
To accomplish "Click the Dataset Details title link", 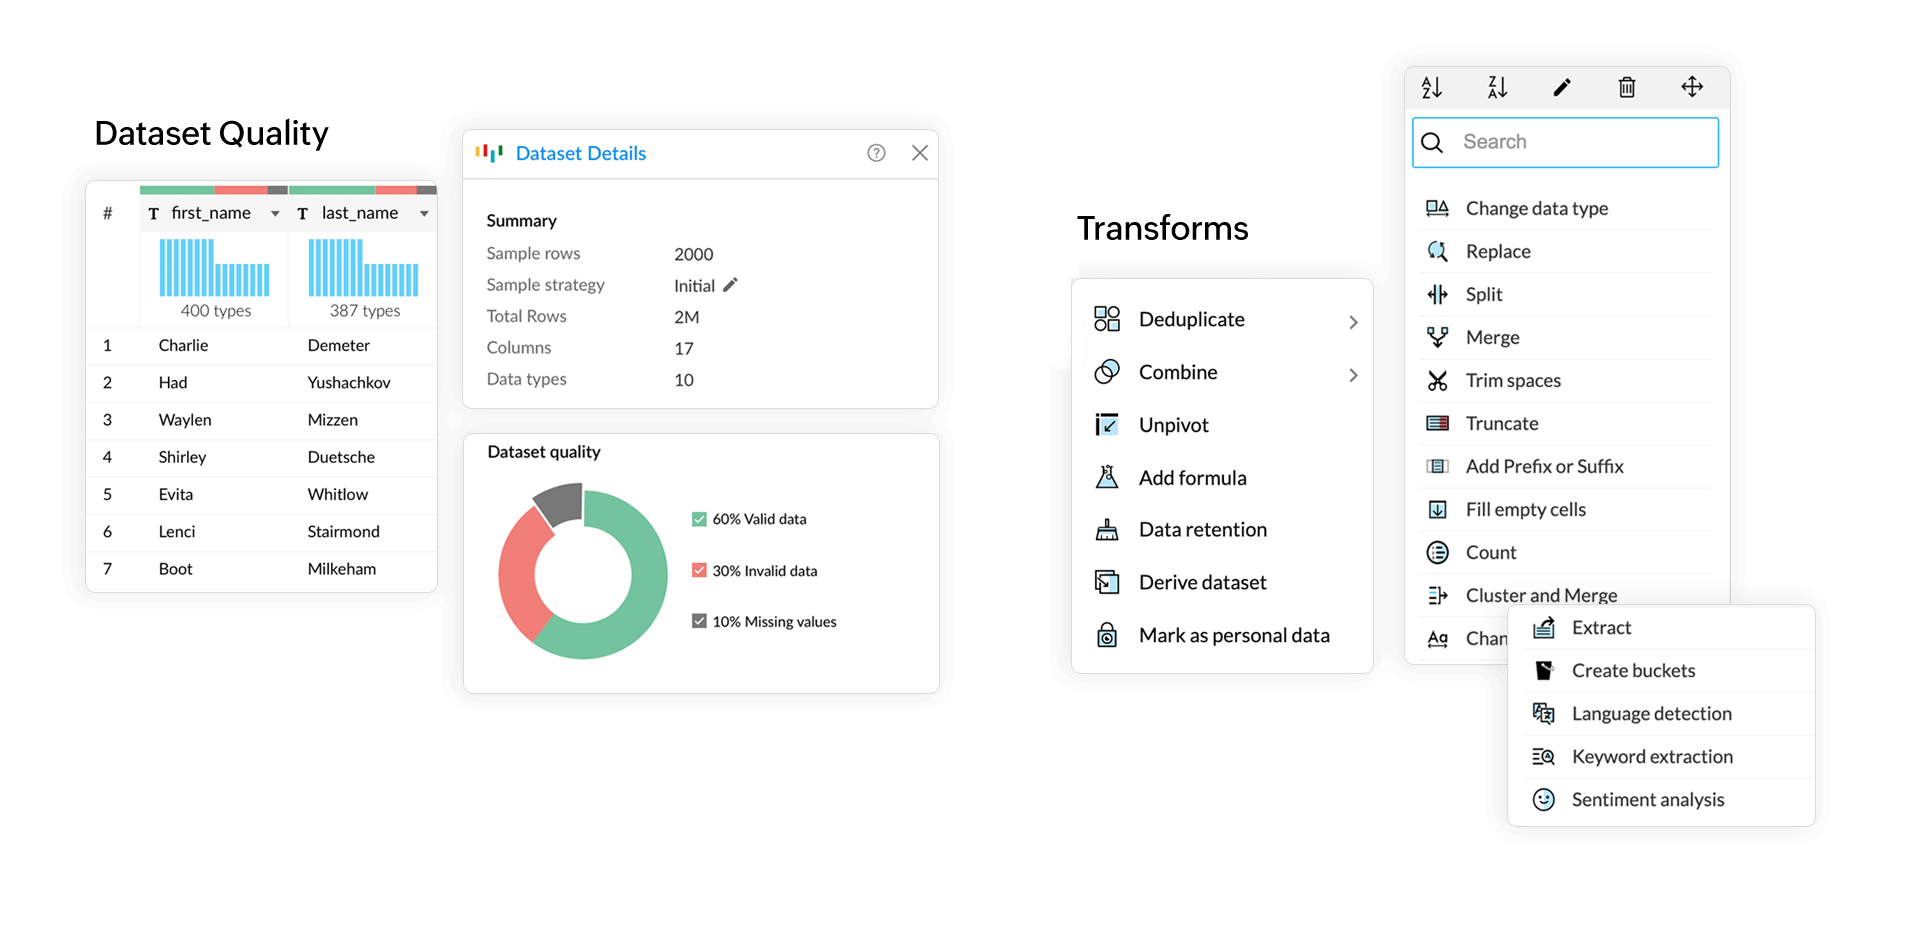I will pyautogui.click(x=580, y=153).
